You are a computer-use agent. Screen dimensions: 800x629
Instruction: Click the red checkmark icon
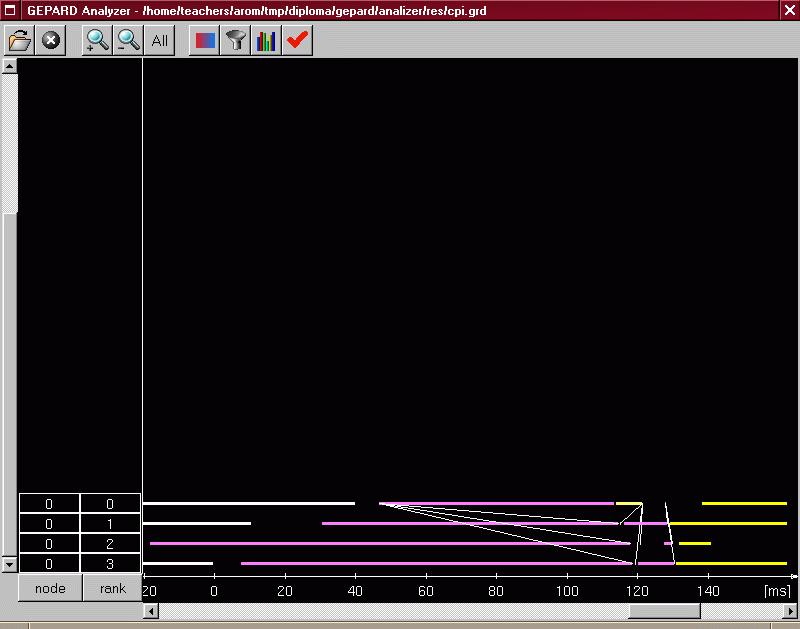pos(297,40)
